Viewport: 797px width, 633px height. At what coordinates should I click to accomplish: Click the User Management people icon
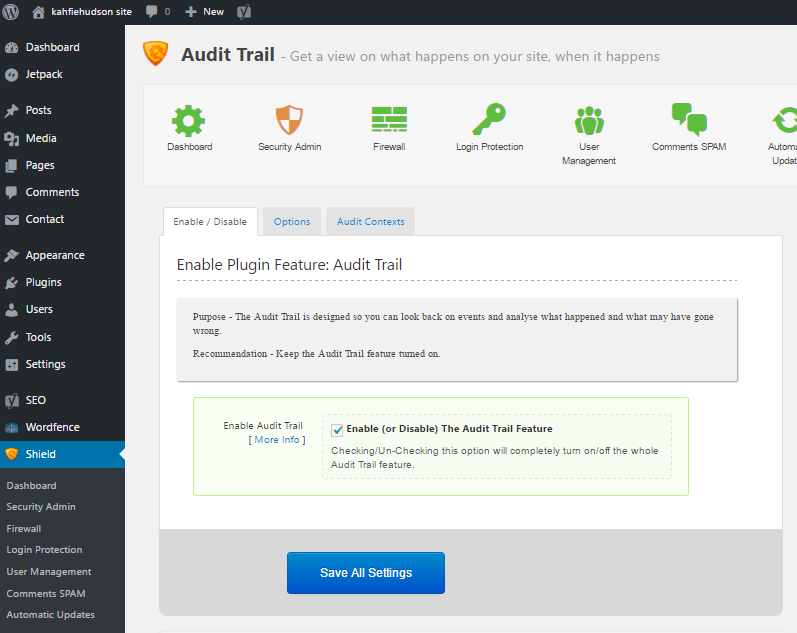[x=589, y=121]
